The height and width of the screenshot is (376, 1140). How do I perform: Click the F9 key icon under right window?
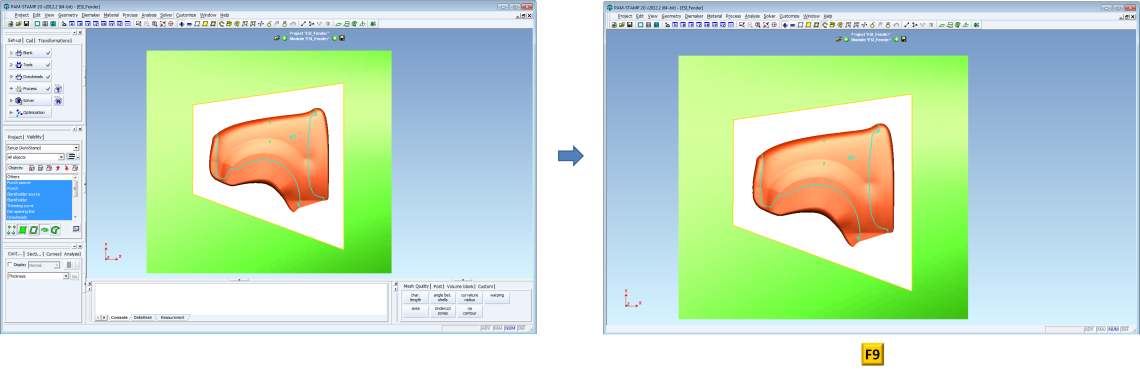tap(872, 354)
